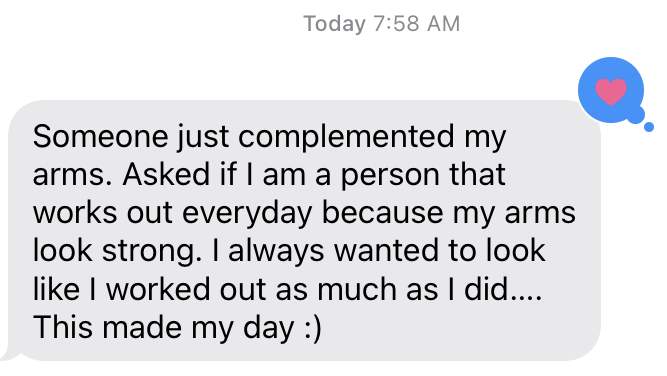Viewport: 667px width, 376px height.
Task: Tap the pink heart reaction icon
Action: click(x=611, y=91)
